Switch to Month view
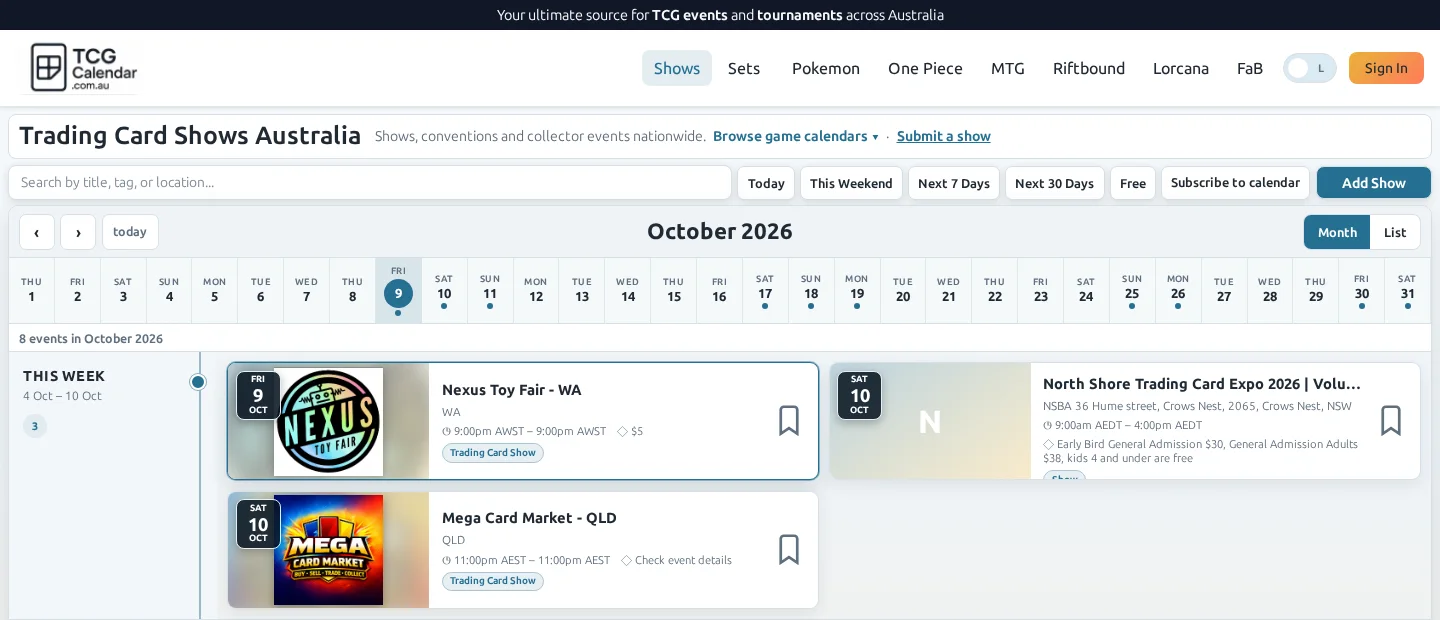 (x=1337, y=232)
